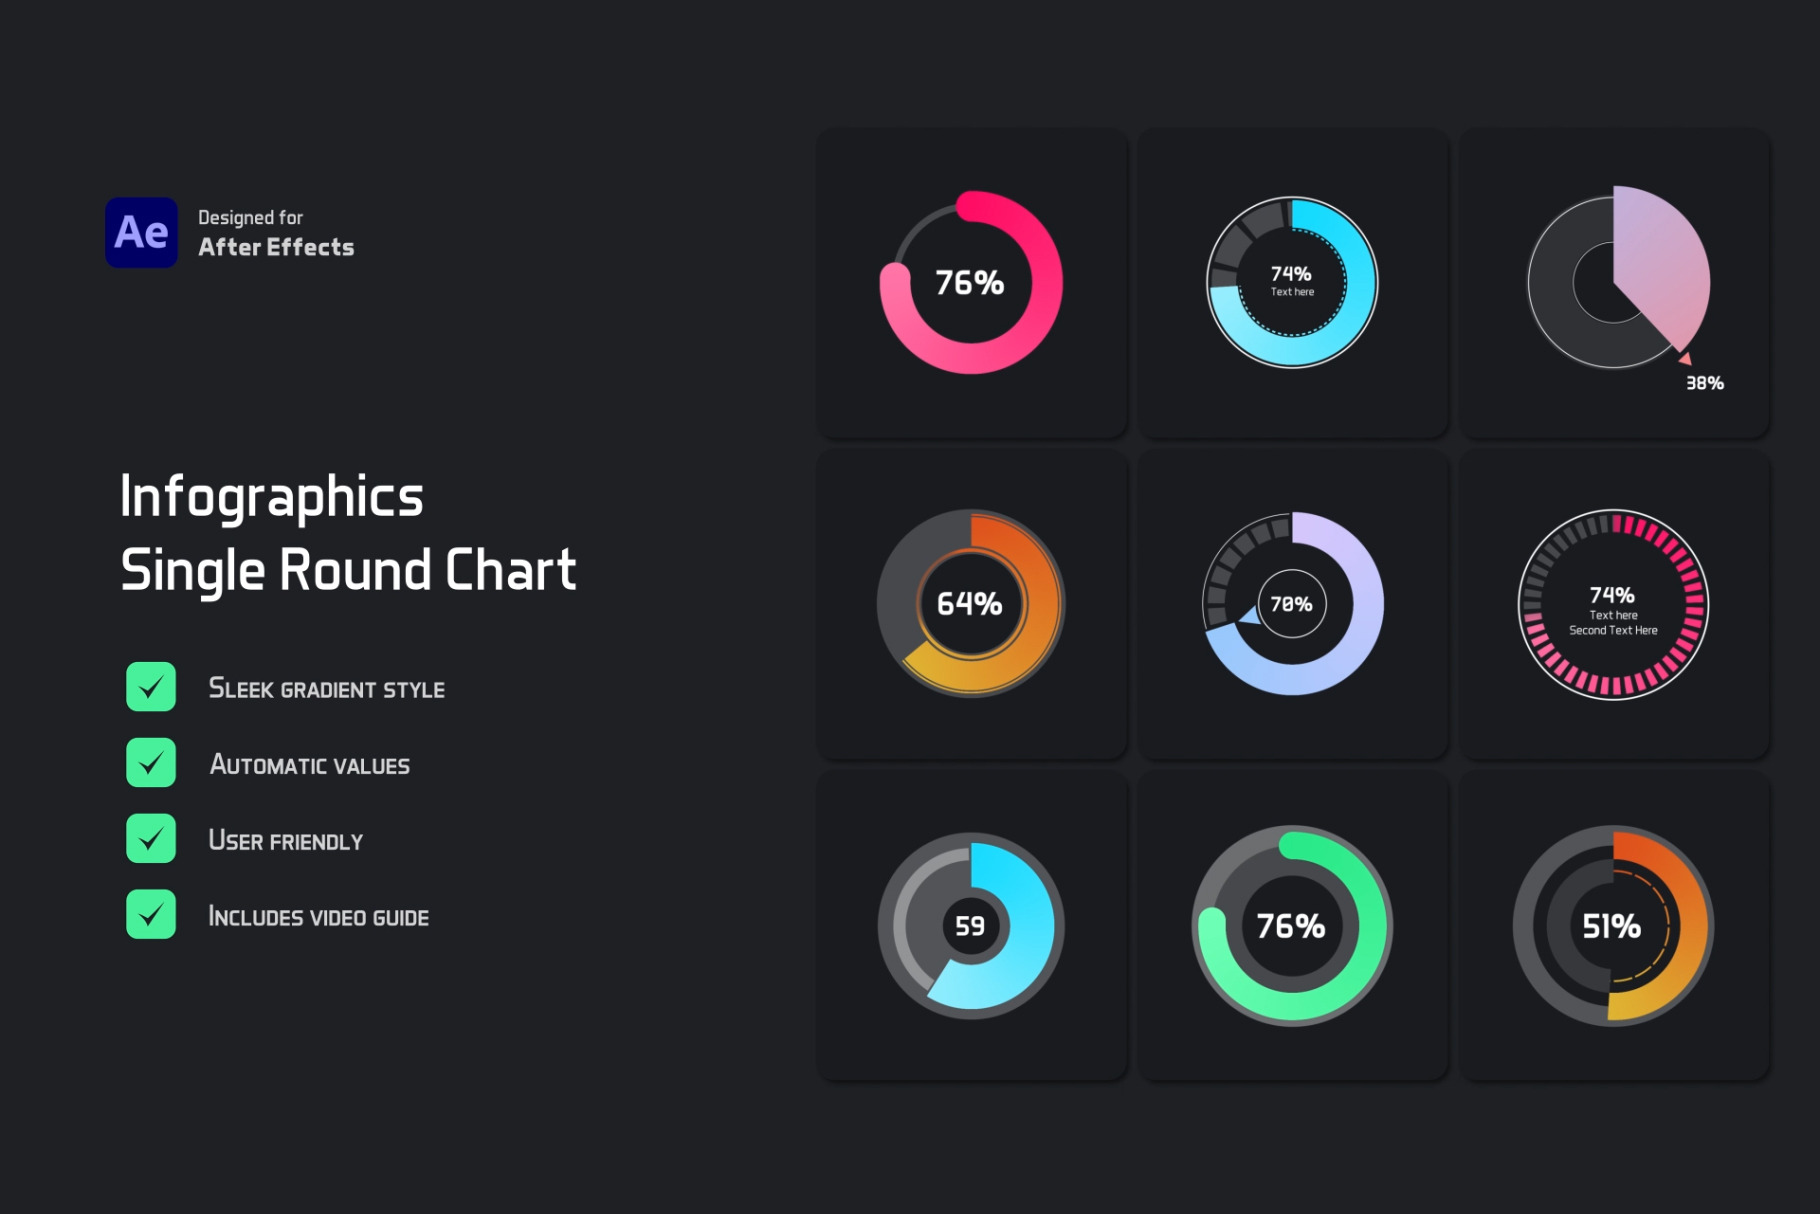Click the cyan 74% ring chart
Image resolution: width=1820 pixels, height=1214 pixels.
(1292, 283)
